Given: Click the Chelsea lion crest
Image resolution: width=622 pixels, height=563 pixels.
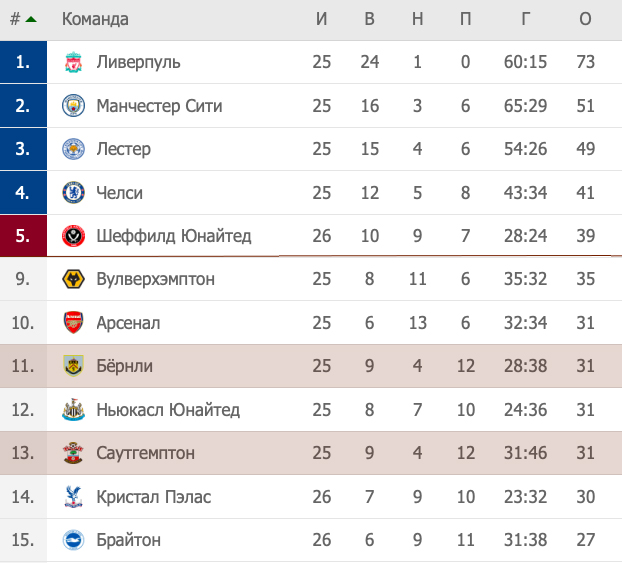Looking at the screenshot, I should tap(73, 192).
